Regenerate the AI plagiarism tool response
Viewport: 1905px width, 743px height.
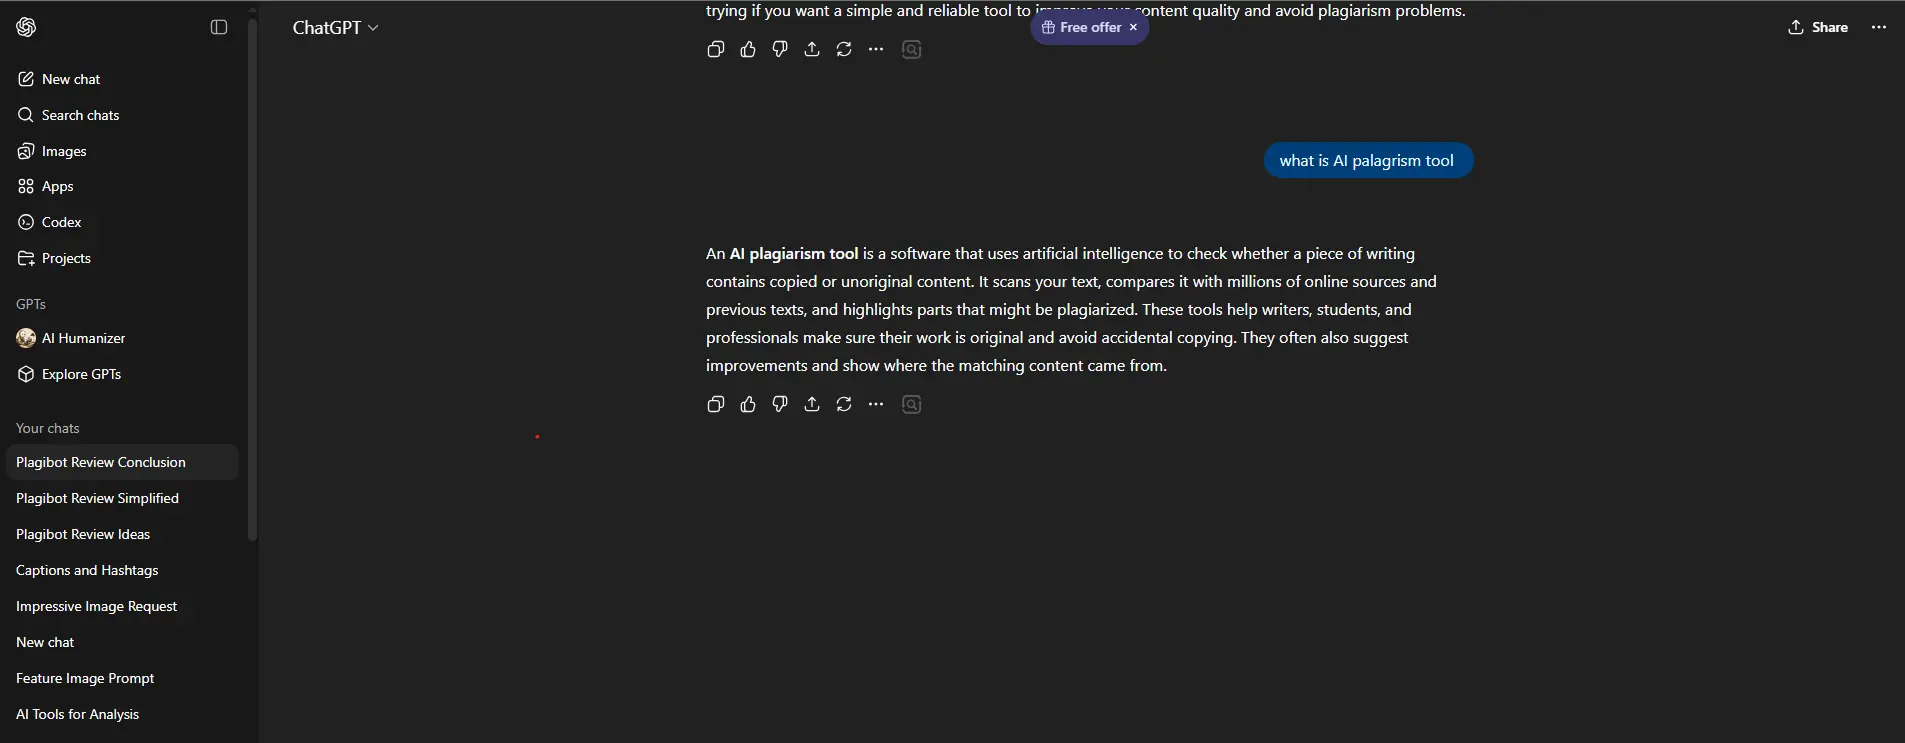[844, 404]
